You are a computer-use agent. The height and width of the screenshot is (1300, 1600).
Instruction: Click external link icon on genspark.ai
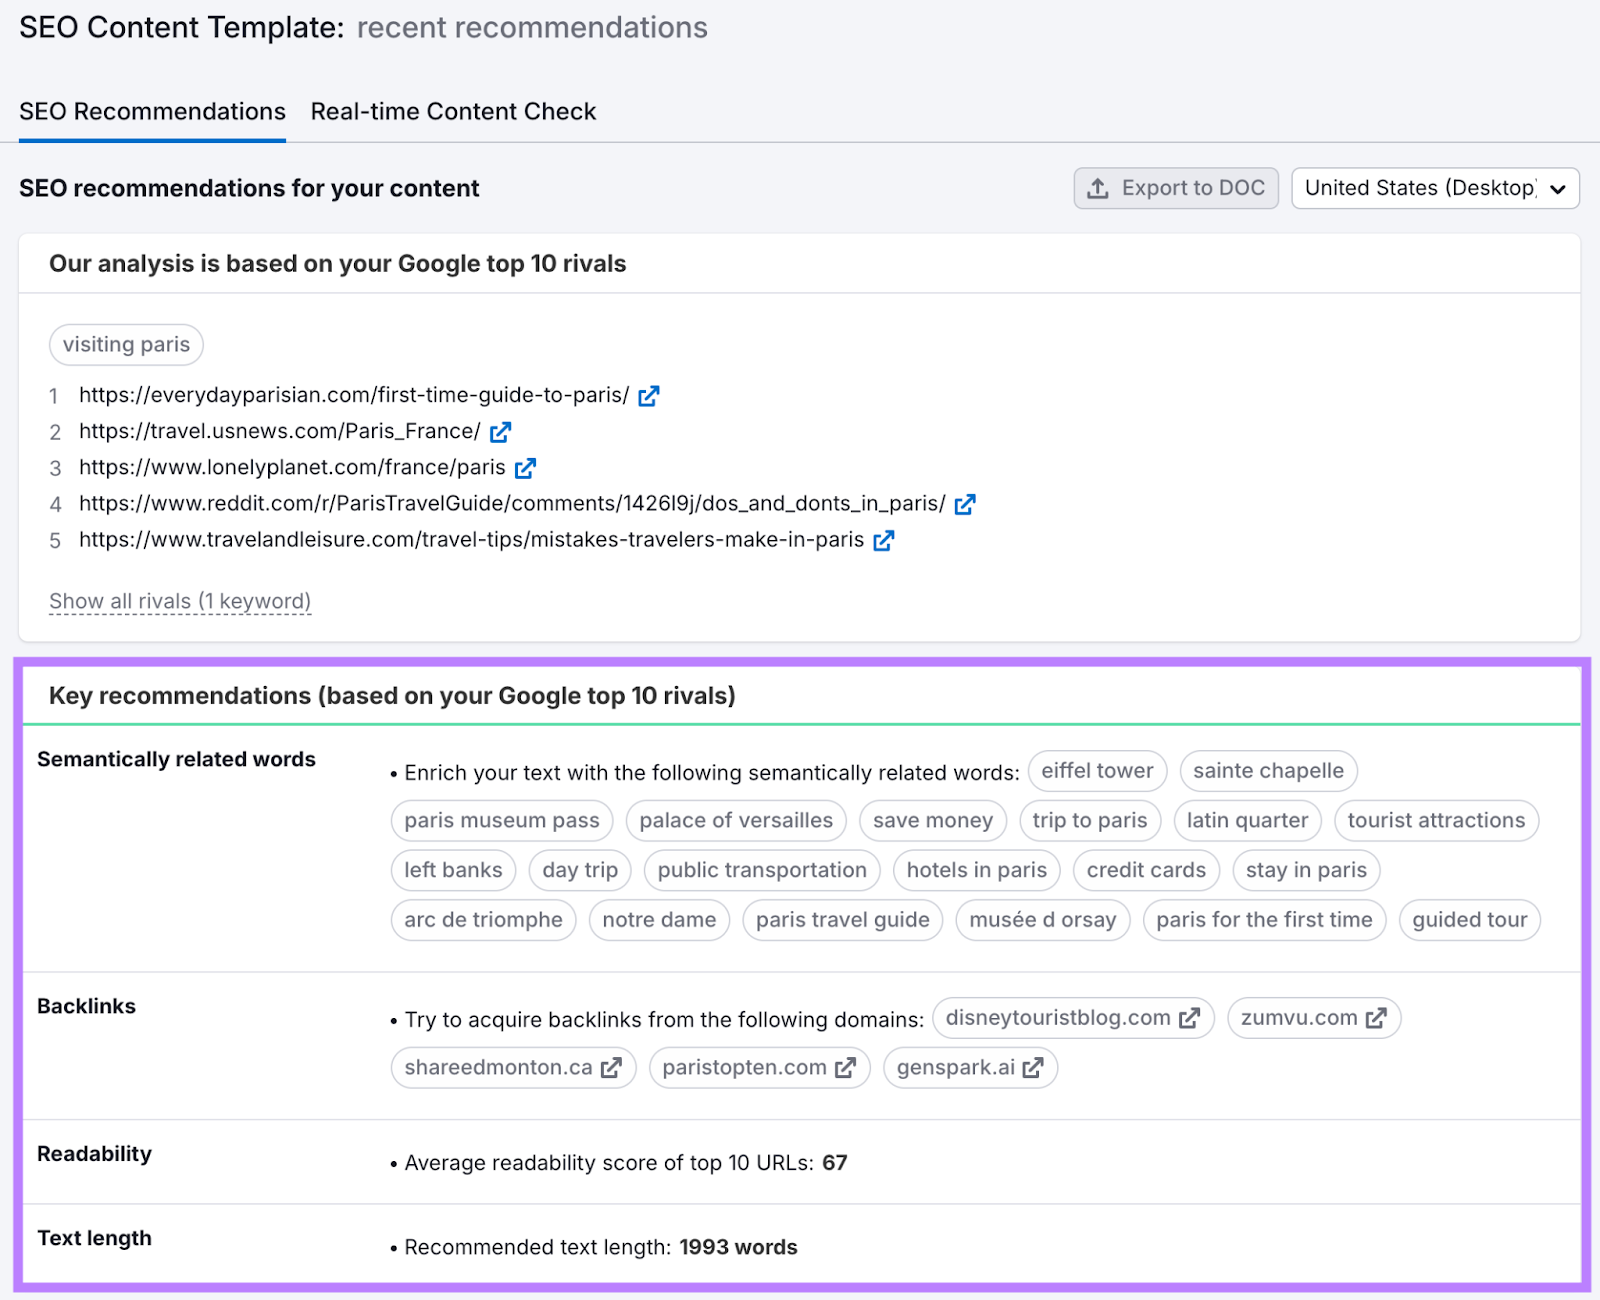click(1033, 1068)
